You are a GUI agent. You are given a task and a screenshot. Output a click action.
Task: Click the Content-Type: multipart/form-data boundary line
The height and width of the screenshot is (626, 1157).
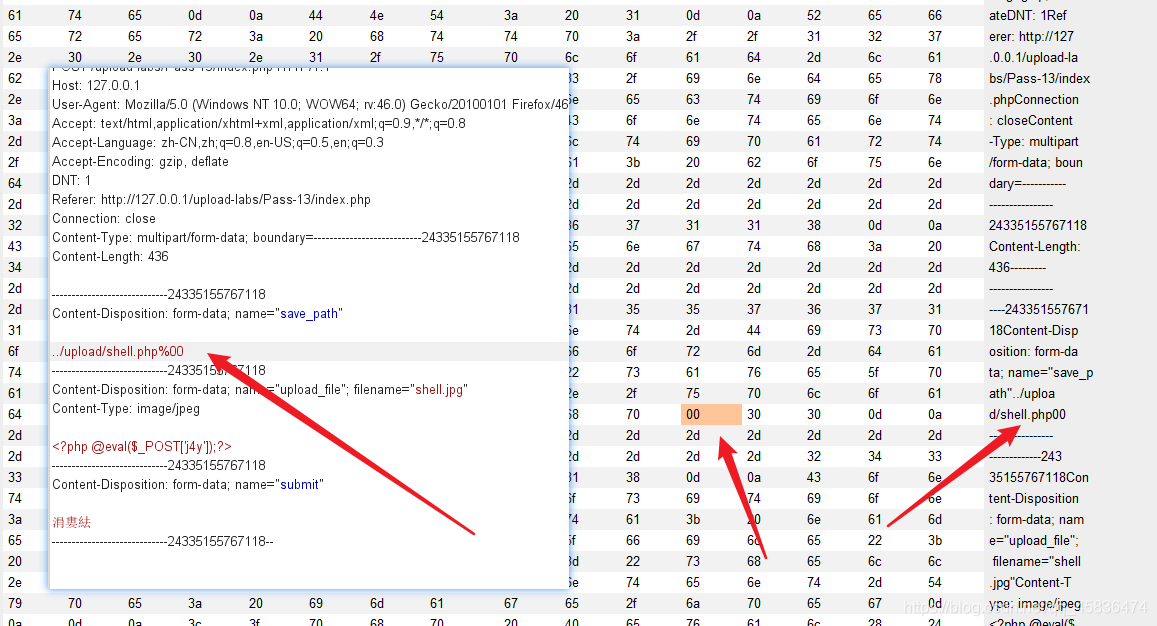tap(286, 237)
